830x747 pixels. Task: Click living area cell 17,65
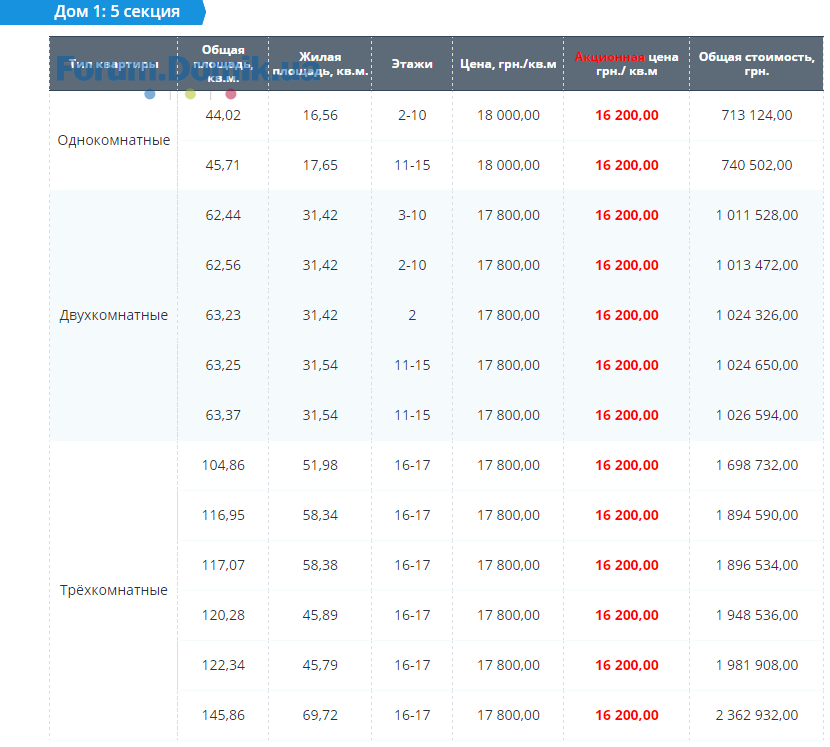click(x=320, y=165)
